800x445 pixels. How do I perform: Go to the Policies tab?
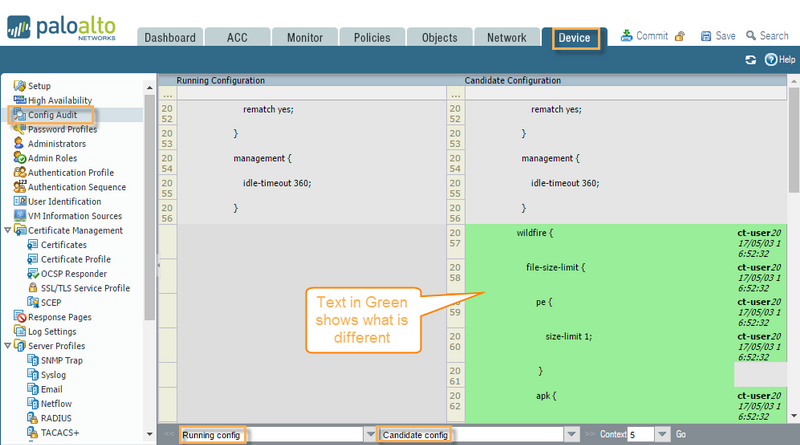[372, 37]
